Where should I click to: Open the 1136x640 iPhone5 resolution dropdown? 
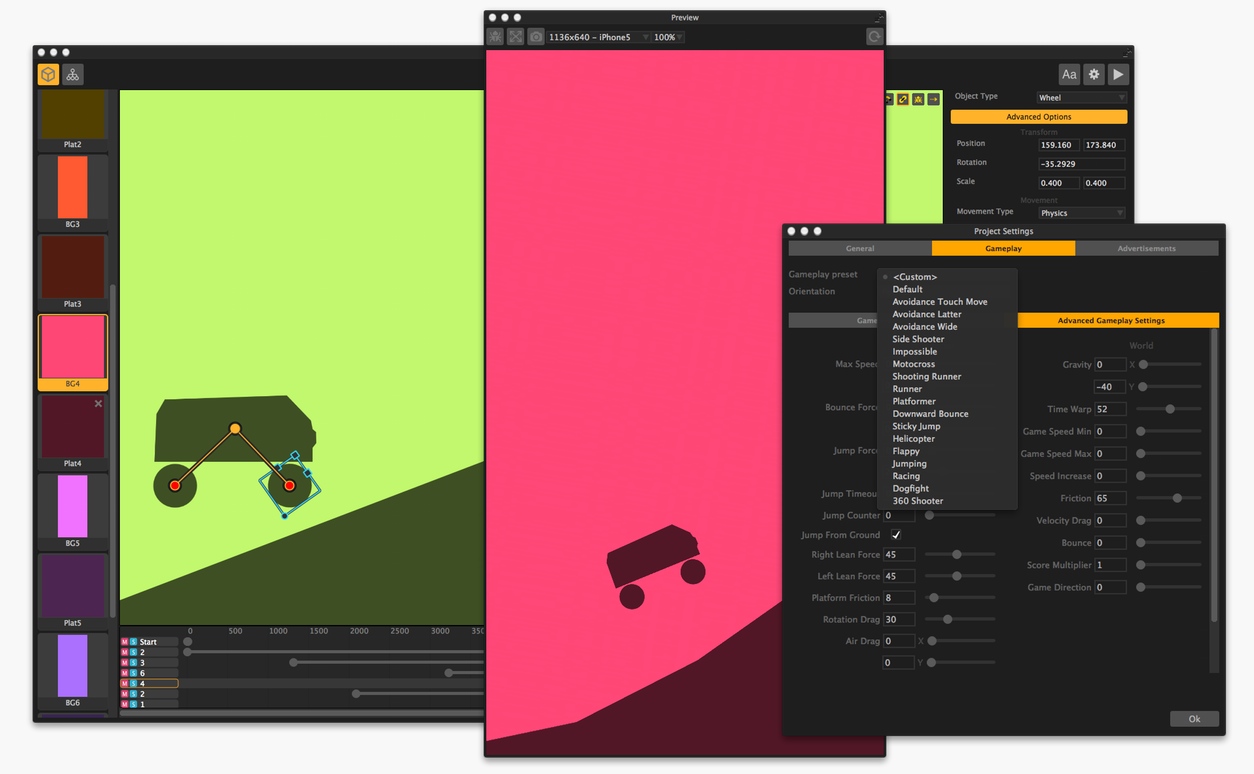pyautogui.click(x=596, y=37)
